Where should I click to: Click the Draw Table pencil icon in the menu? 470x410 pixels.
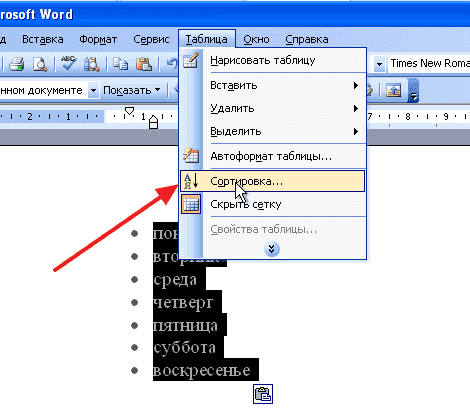tap(191, 60)
